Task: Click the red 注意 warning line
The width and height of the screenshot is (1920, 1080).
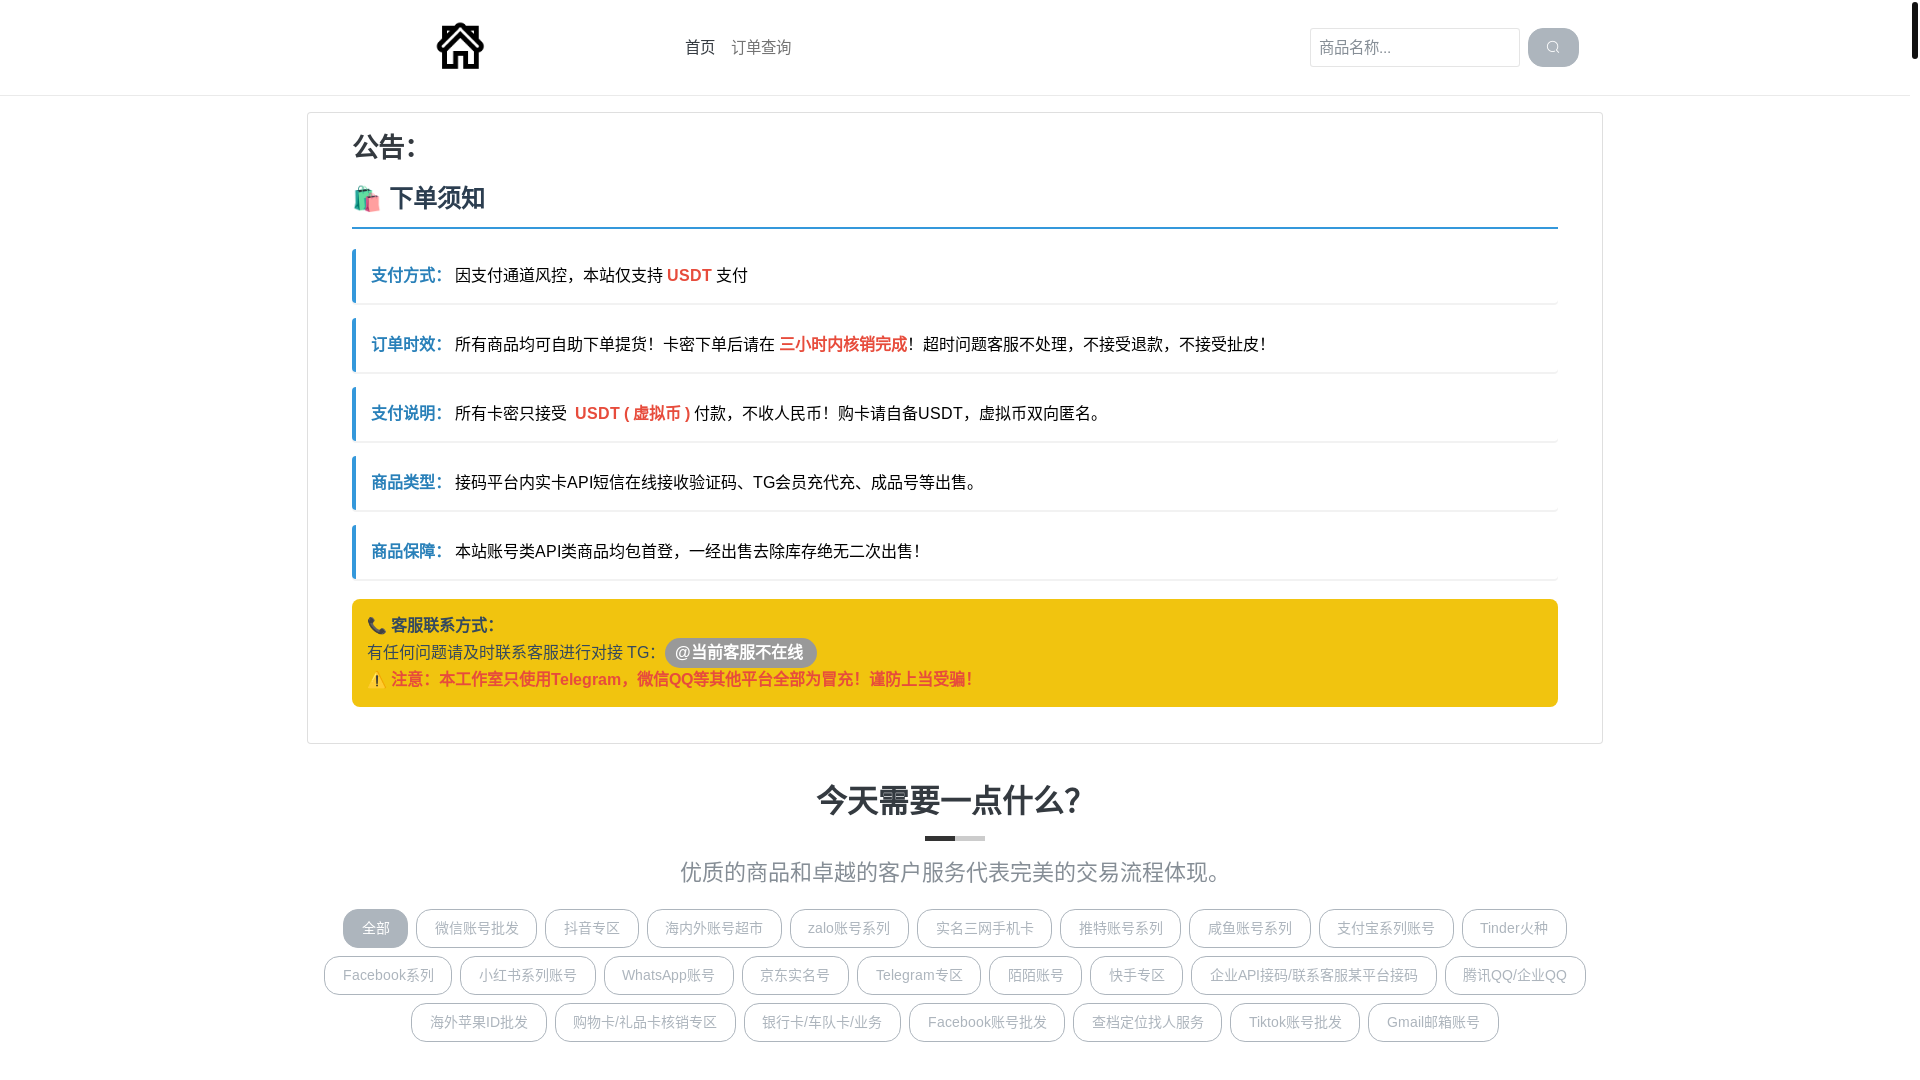Action: (x=681, y=679)
